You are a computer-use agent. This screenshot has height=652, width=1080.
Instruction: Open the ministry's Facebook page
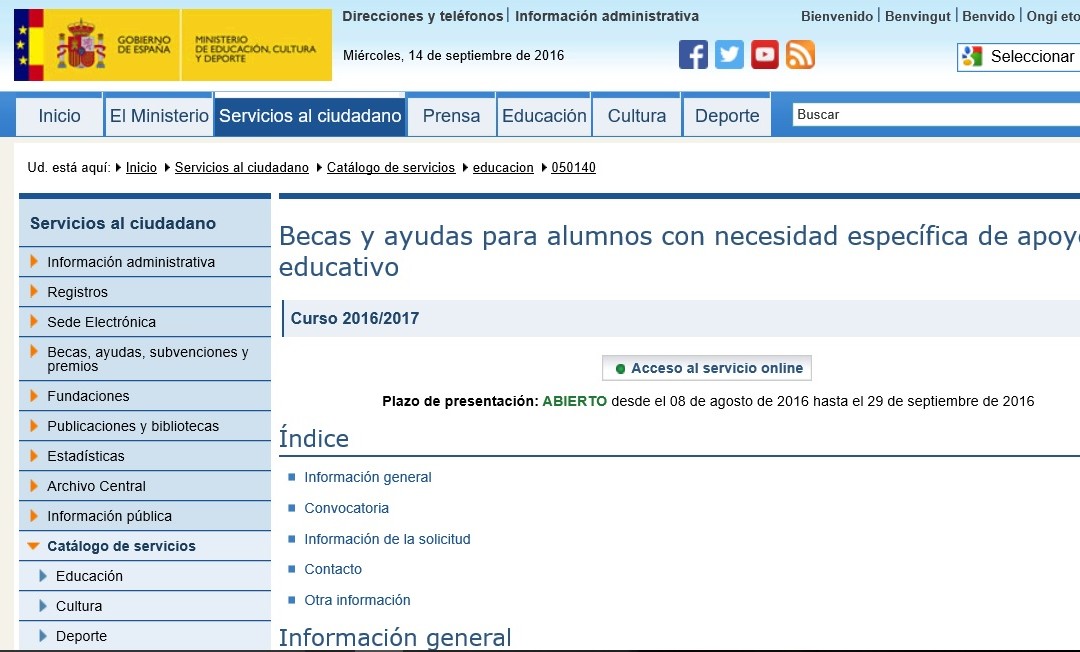click(x=693, y=54)
